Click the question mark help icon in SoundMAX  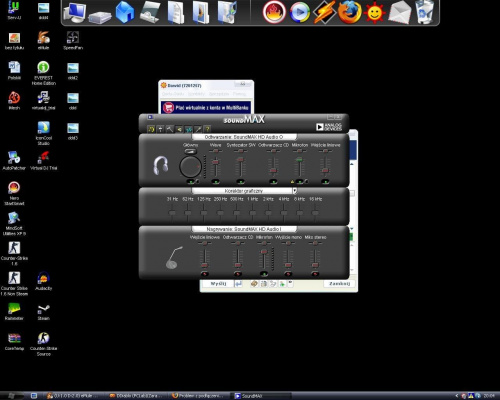207,129
